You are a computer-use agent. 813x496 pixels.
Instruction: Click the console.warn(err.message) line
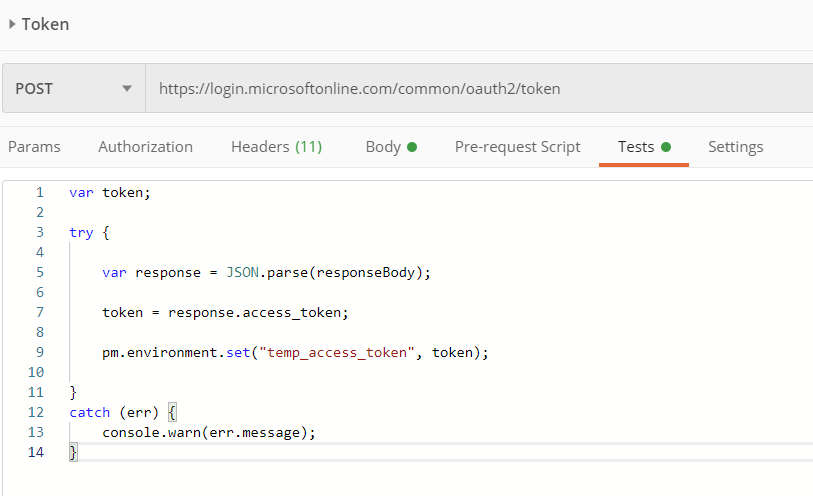coord(208,432)
